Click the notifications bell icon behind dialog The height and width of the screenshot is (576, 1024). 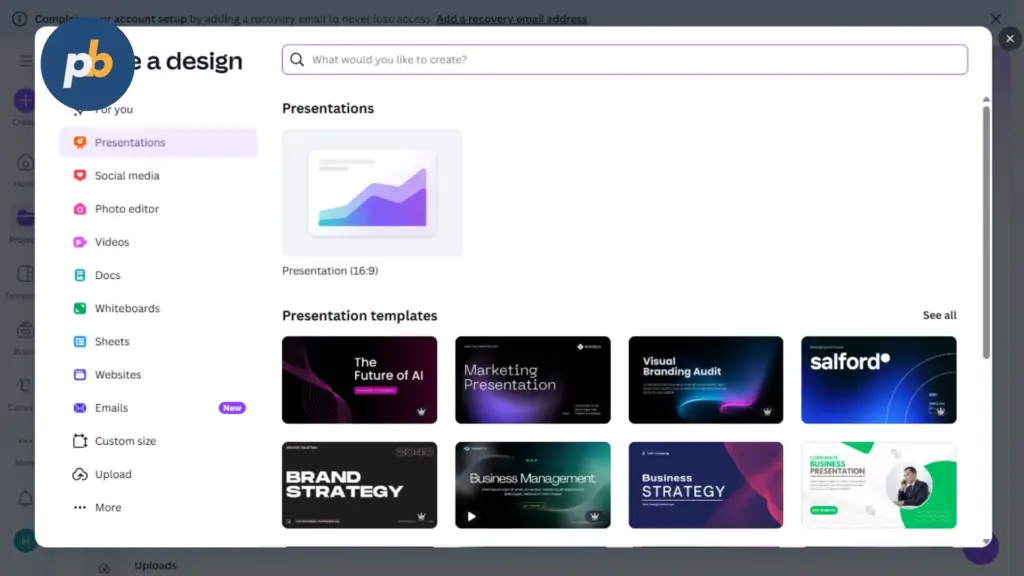click(x=25, y=499)
